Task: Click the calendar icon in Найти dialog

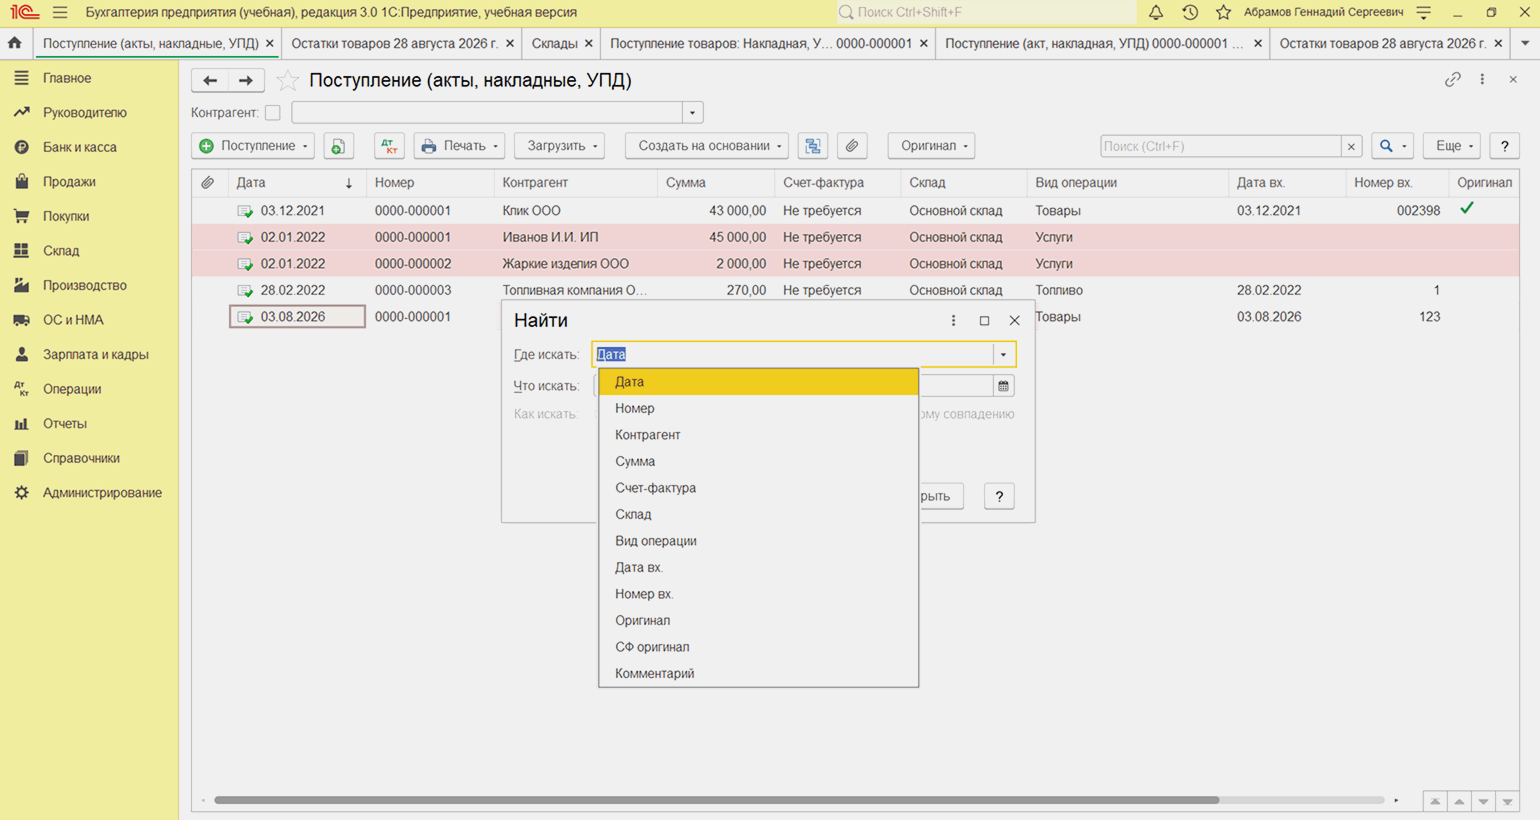Action: point(1003,386)
